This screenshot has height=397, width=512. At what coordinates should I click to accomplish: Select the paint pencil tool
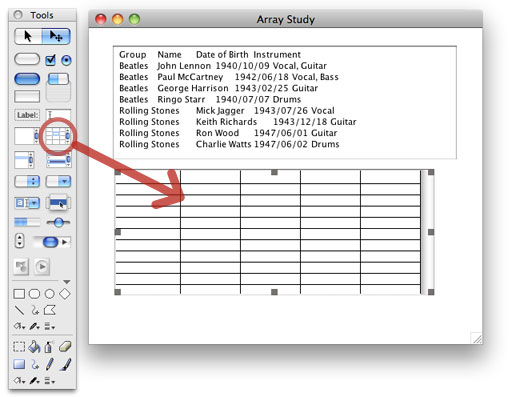pos(50,364)
